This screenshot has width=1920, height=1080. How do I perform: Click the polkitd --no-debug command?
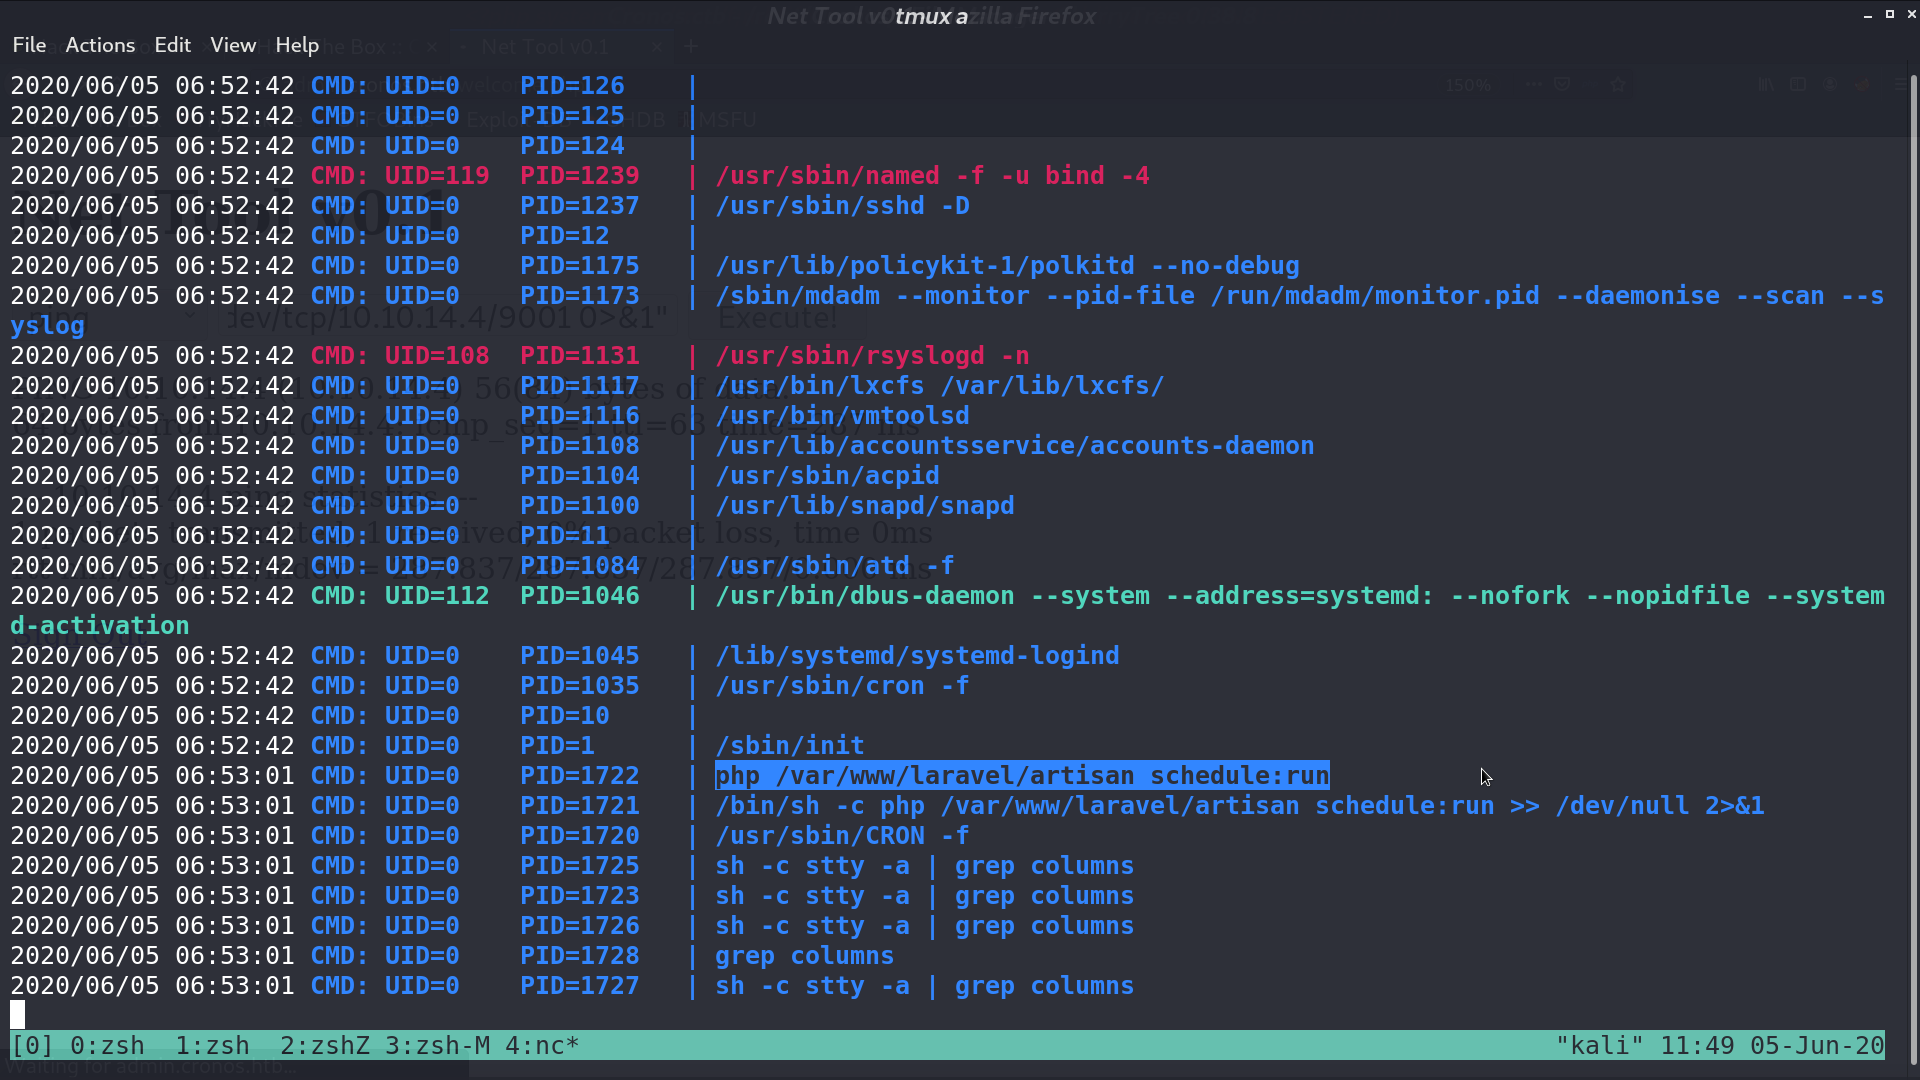(1007, 266)
